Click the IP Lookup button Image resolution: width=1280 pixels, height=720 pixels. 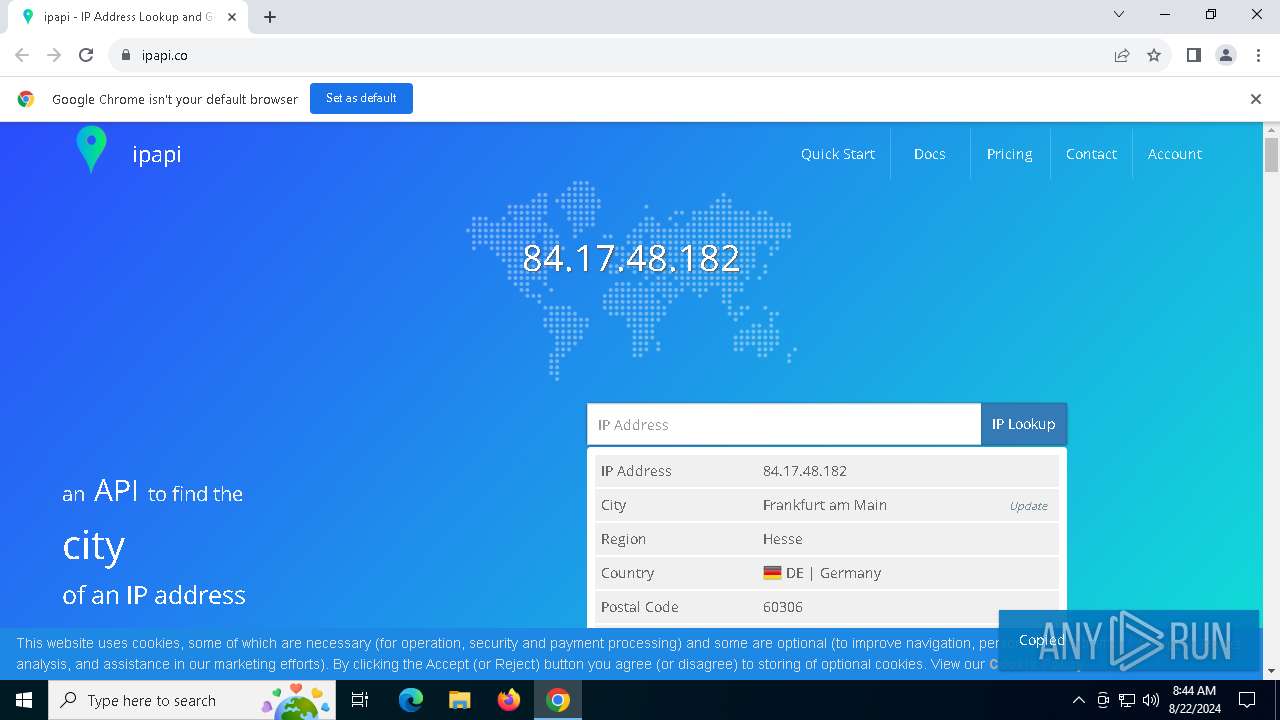[x=1023, y=424]
